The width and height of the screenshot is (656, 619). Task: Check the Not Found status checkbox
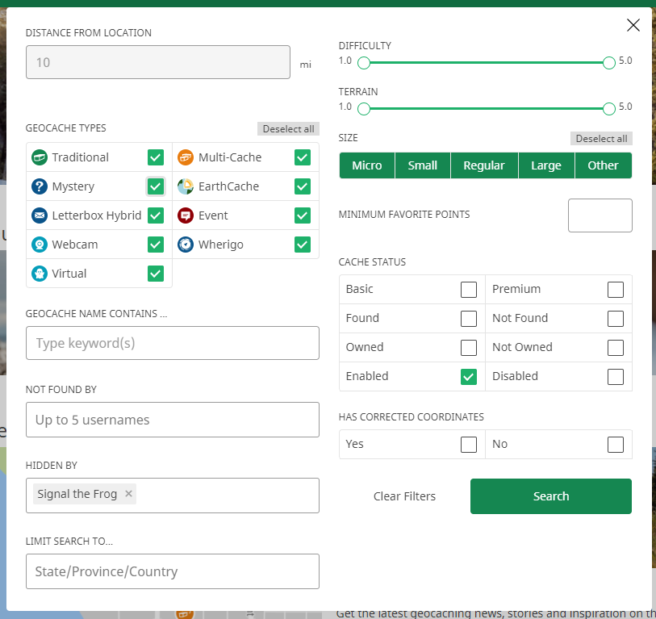pos(615,319)
